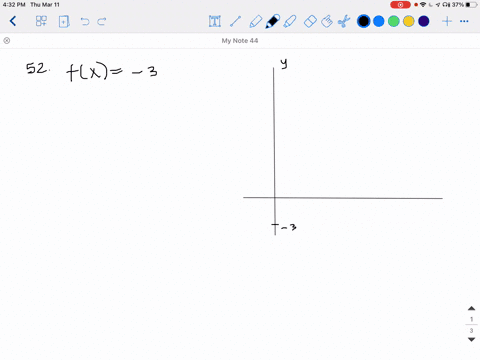Select the partial eraser tool
The image size is (480, 360).
coord(327,21)
